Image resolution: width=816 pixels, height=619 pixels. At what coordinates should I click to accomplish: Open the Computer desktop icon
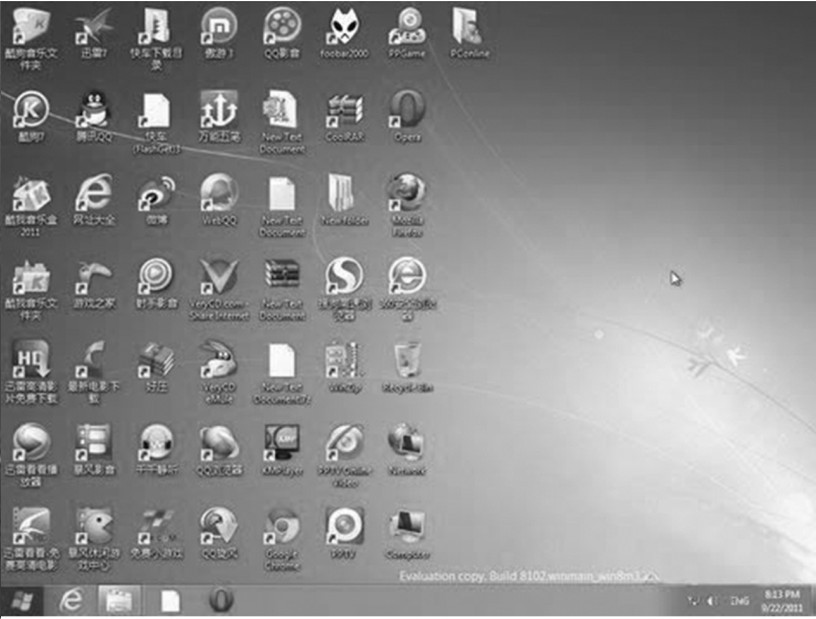pos(407,534)
